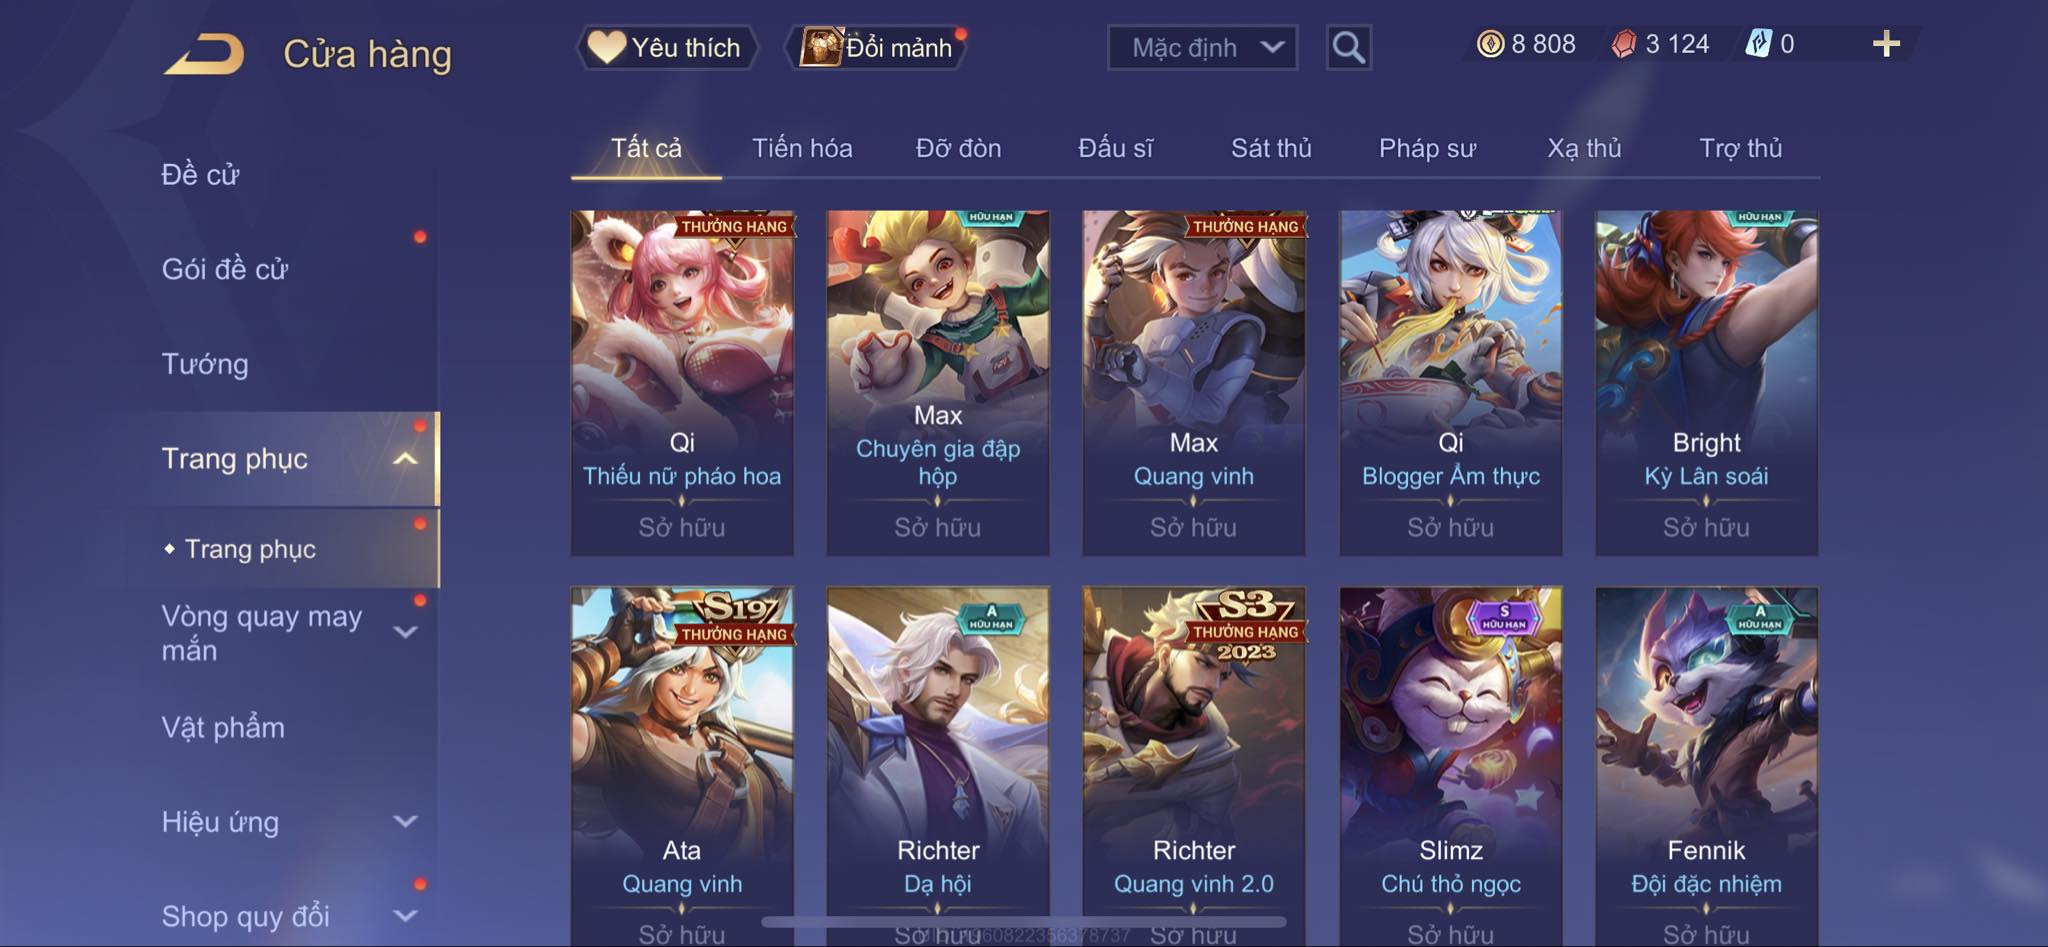Switch to the Pháp sư tab
2048x947 pixels.
click(1427, 148)
